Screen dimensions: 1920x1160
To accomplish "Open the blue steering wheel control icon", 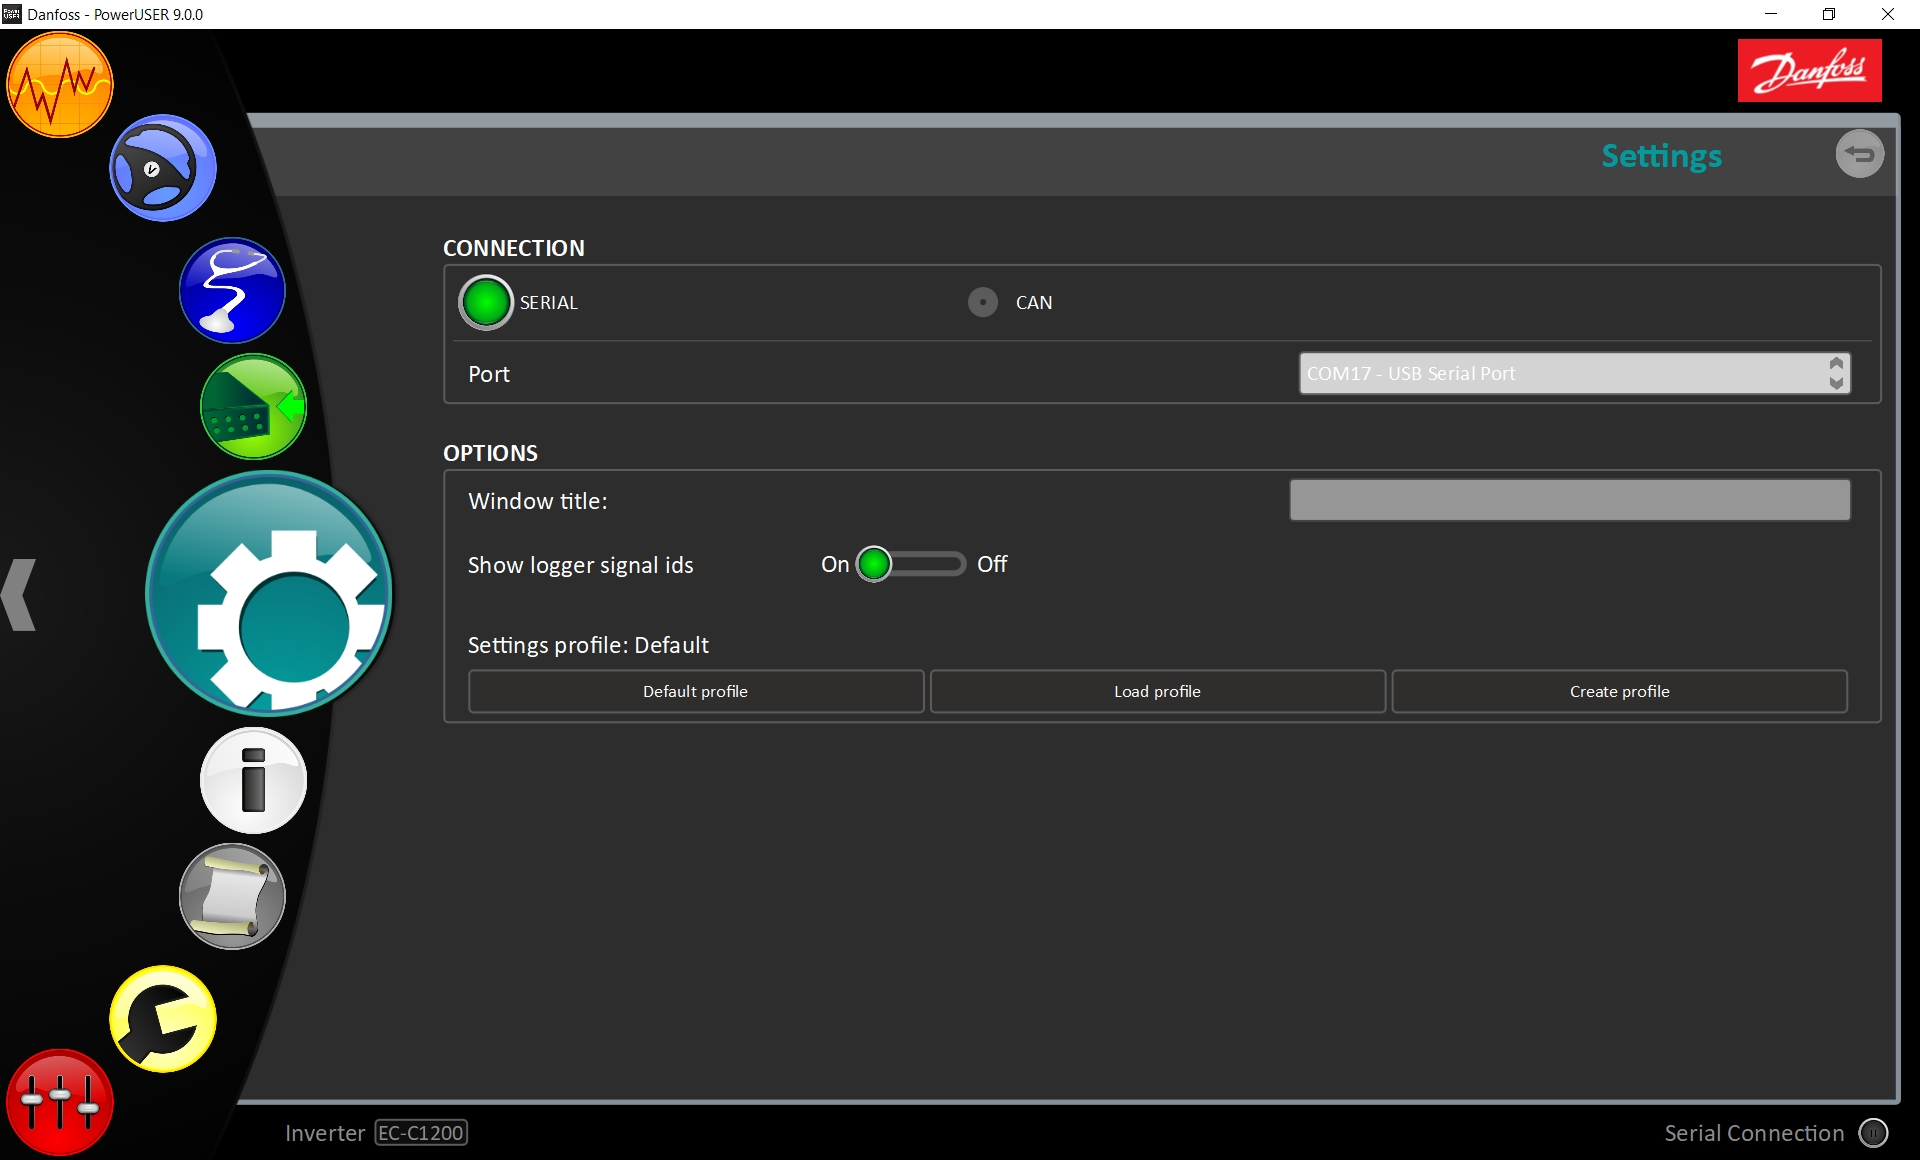I will point(163,168).
